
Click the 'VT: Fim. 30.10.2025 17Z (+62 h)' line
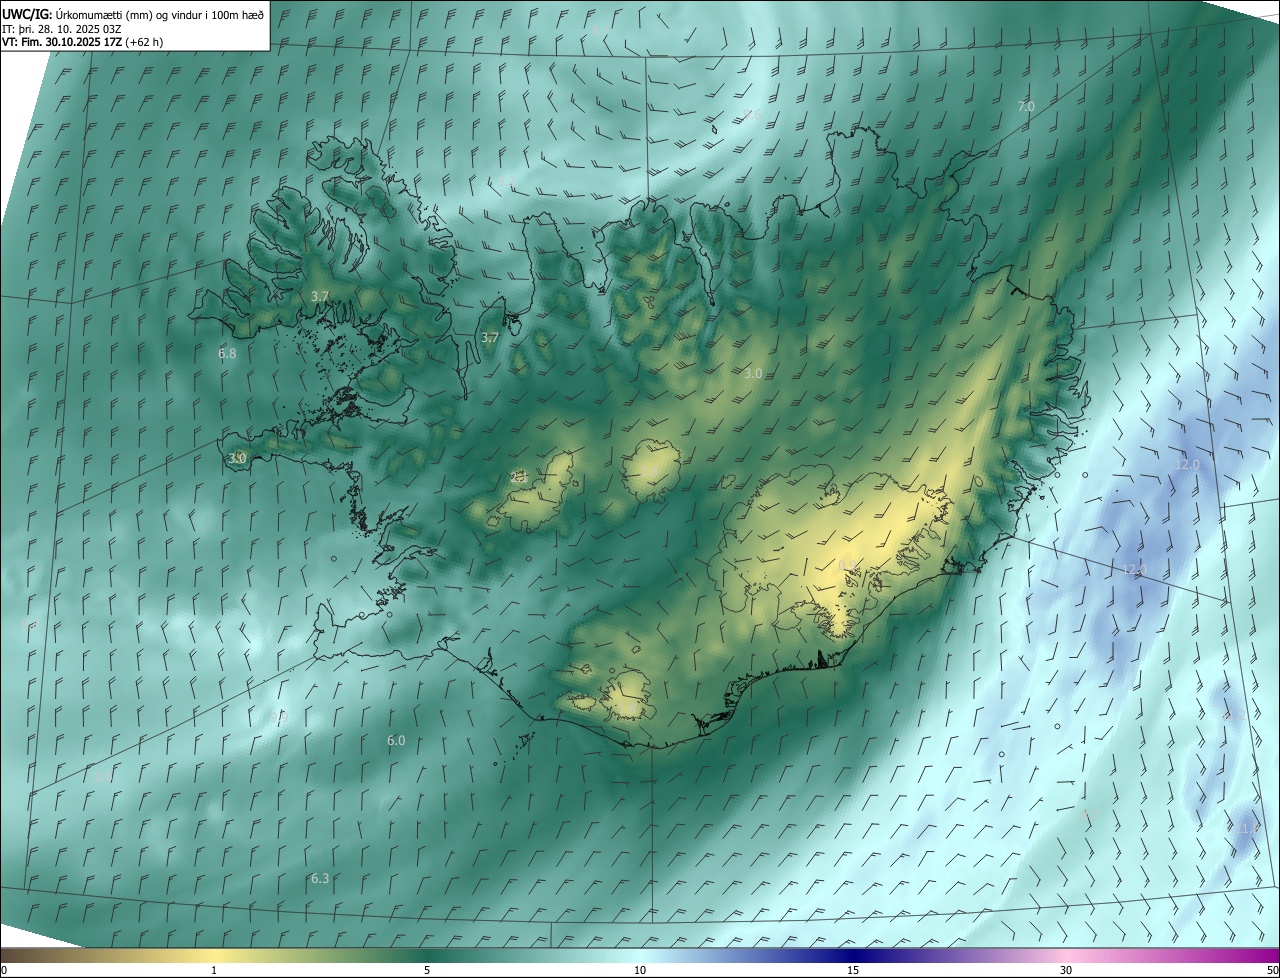point(83,42)
